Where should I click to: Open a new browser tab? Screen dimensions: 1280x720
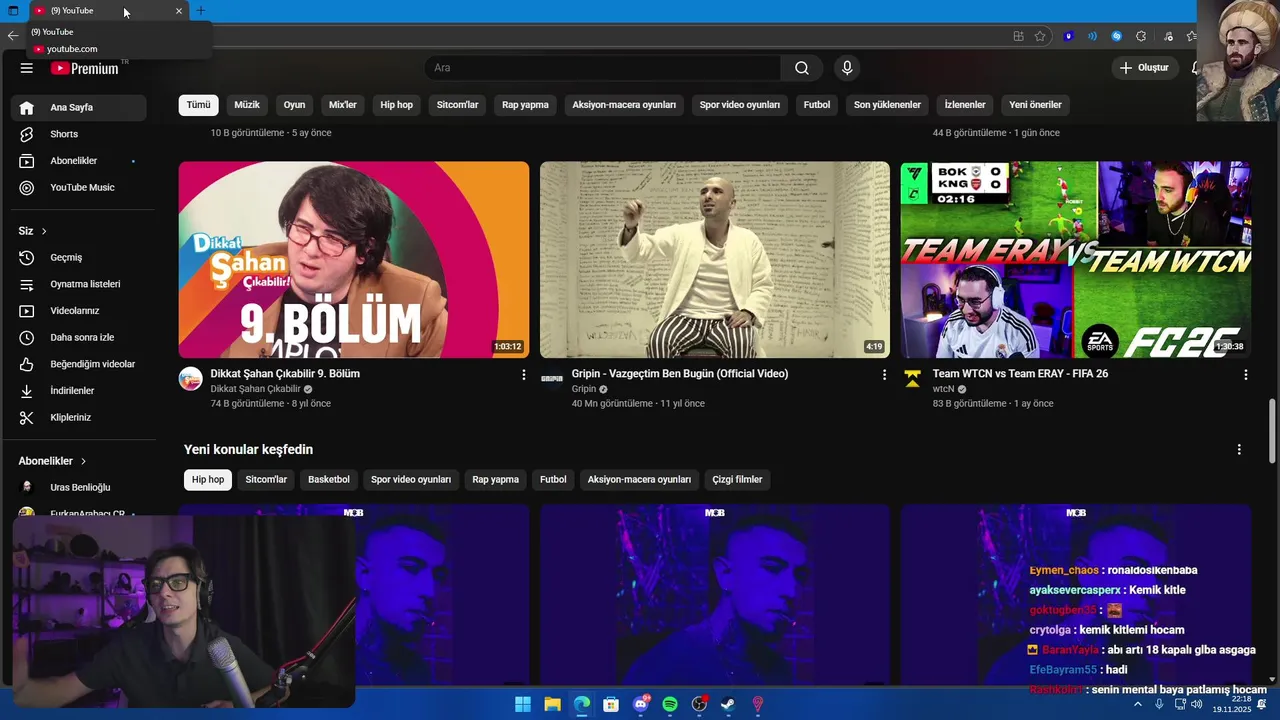(x=200, y=11)
